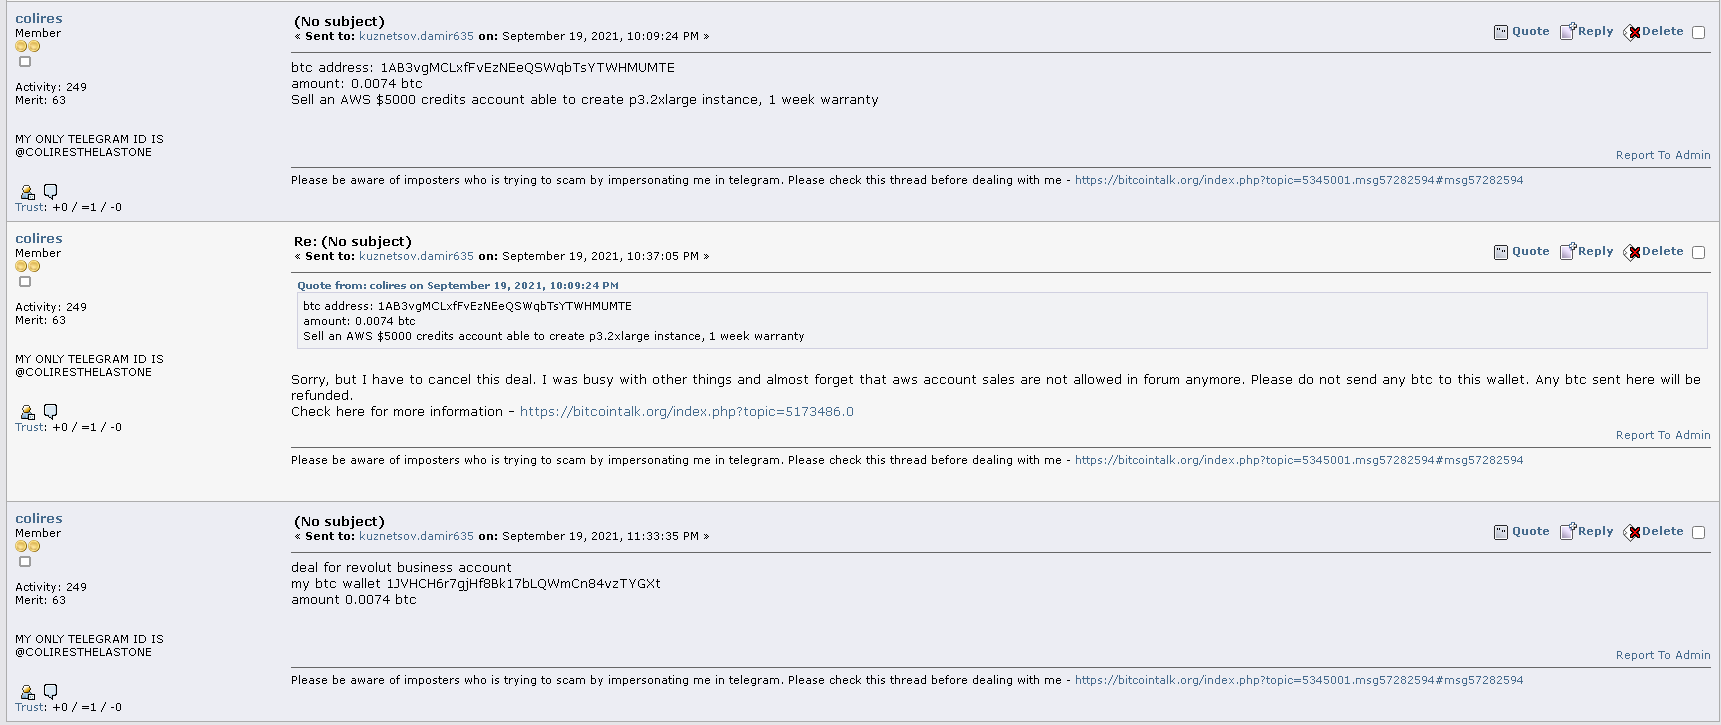Viewport: 1721px width, 725px height.
Task: Check the box for the 11:33:35 PM message
Action: click(x=1698, y=532)
